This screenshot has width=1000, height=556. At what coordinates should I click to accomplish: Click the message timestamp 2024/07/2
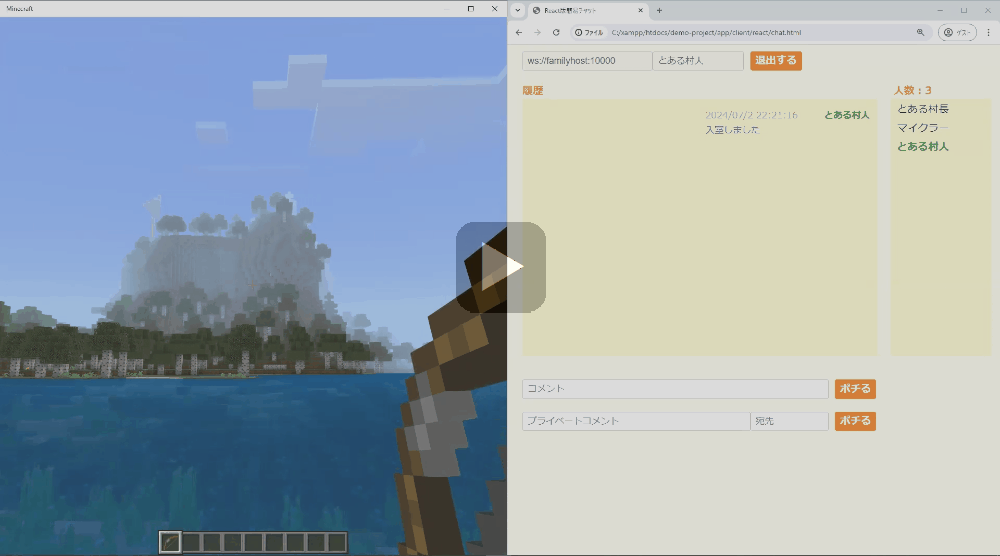pyautogui.click(x=751, y=115)
